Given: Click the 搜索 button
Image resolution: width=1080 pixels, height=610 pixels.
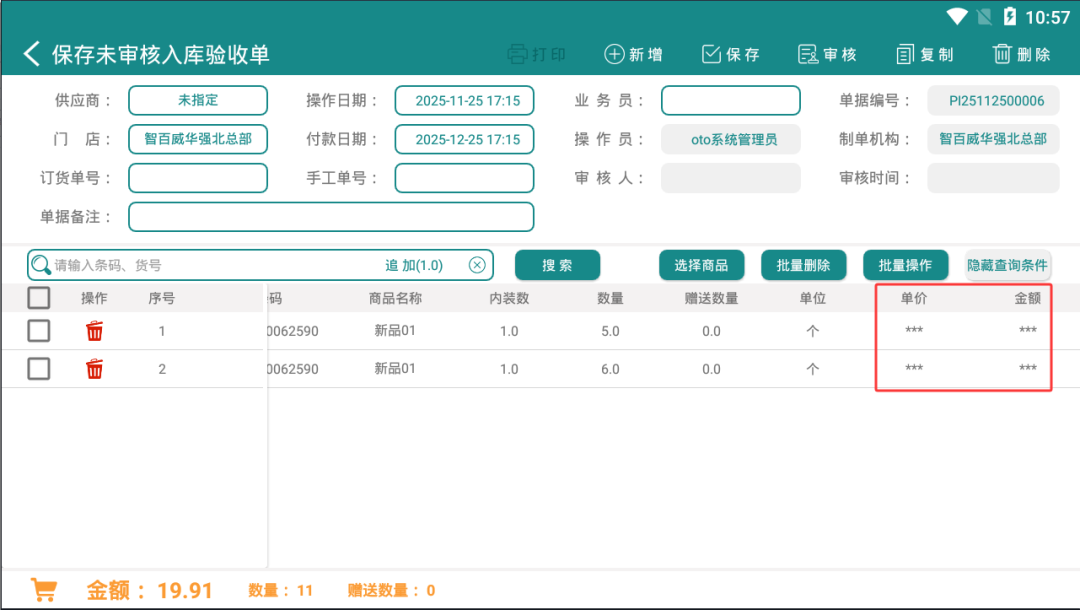Looking at the screenshot, I should (x=557, y=265).
